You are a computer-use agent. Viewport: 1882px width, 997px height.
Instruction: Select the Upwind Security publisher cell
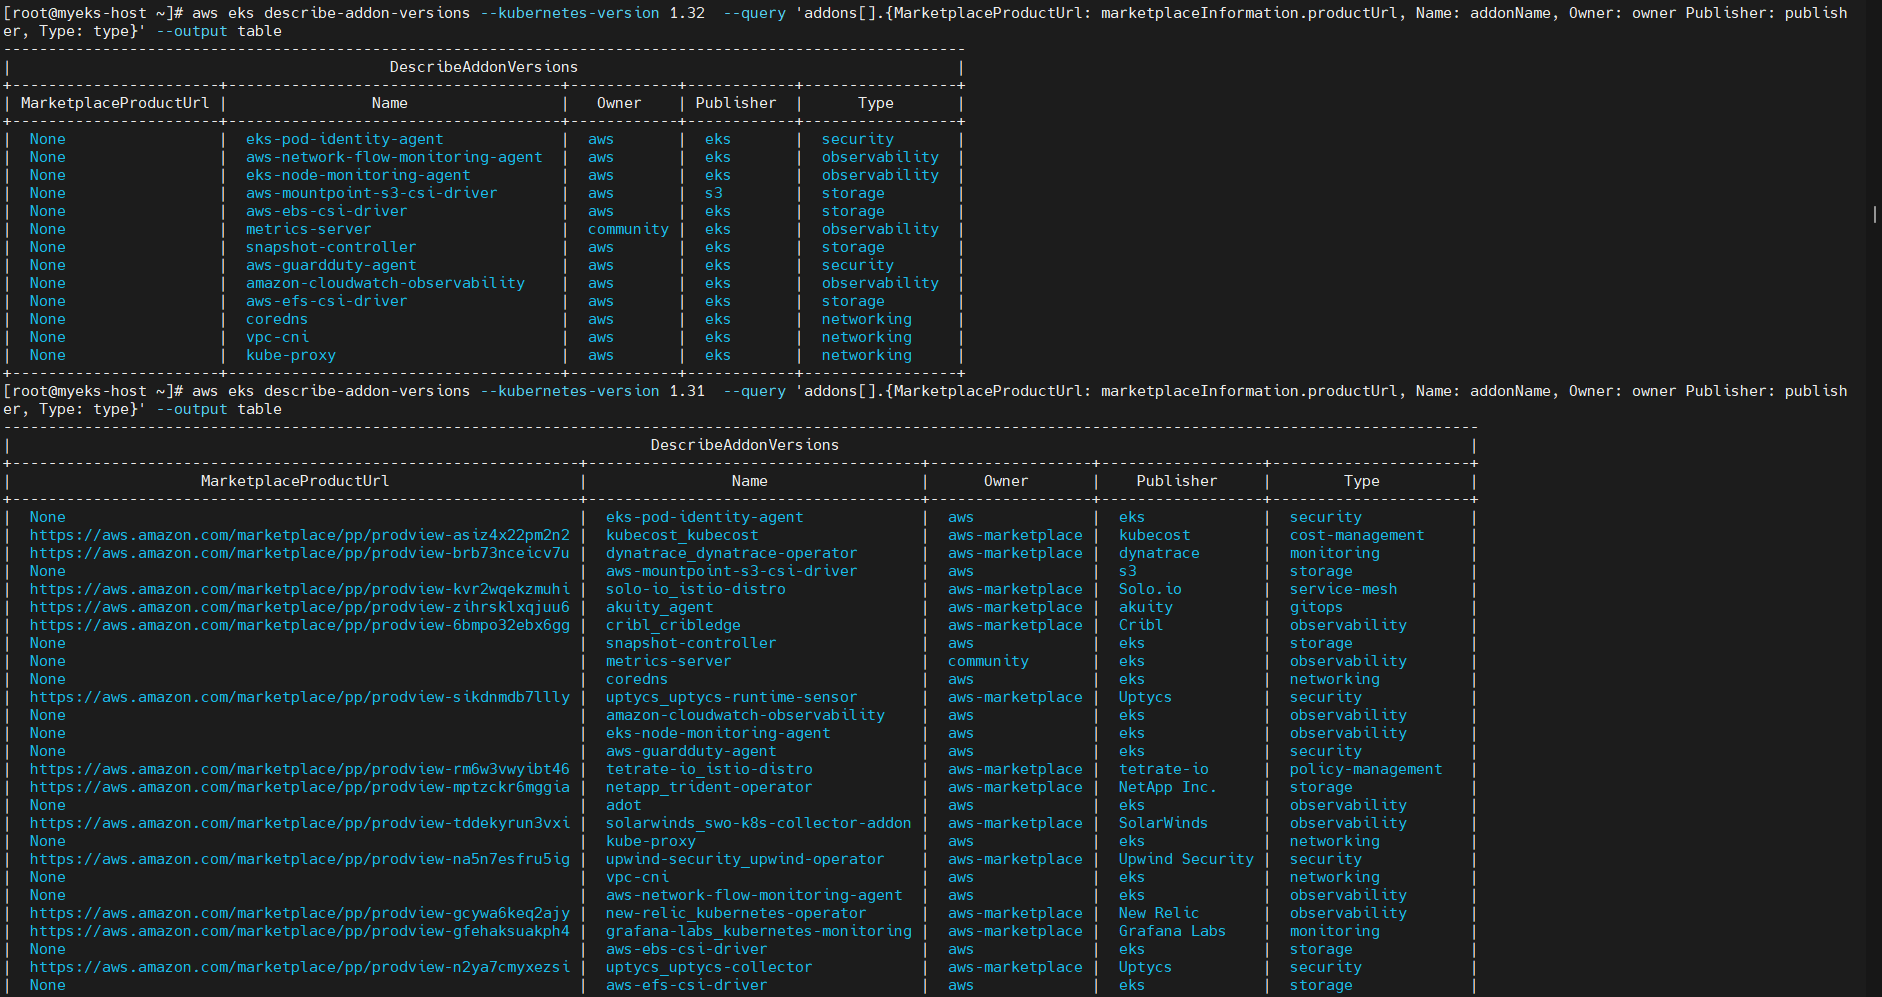tap(1186, 859)
